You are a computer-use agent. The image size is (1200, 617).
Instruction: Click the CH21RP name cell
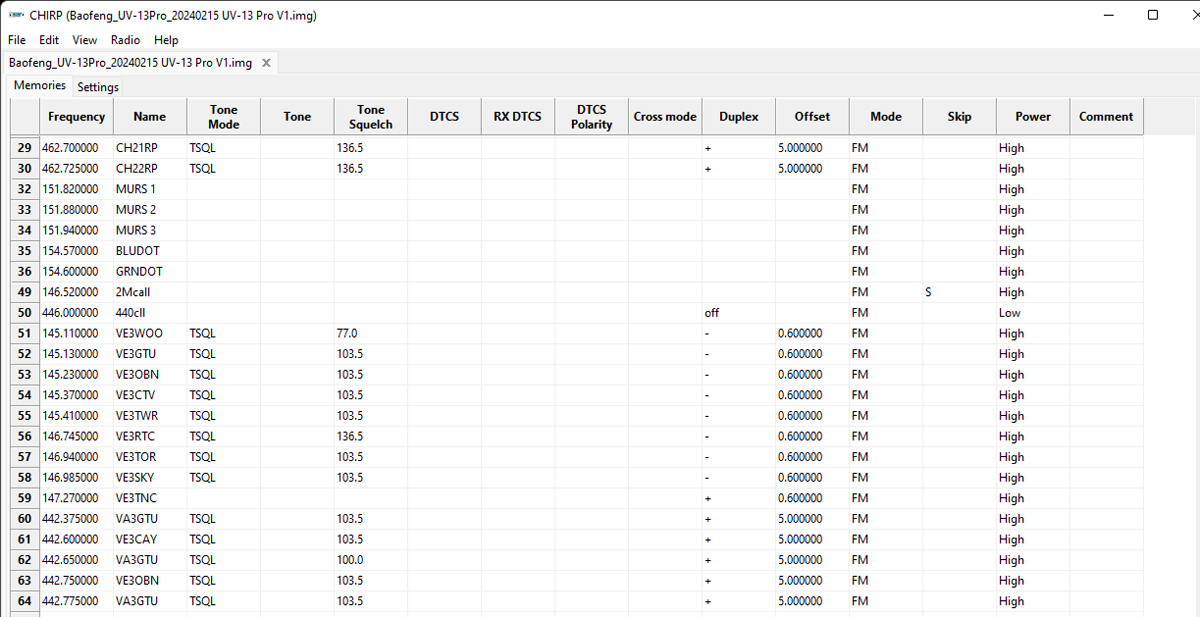pos(150,148)
